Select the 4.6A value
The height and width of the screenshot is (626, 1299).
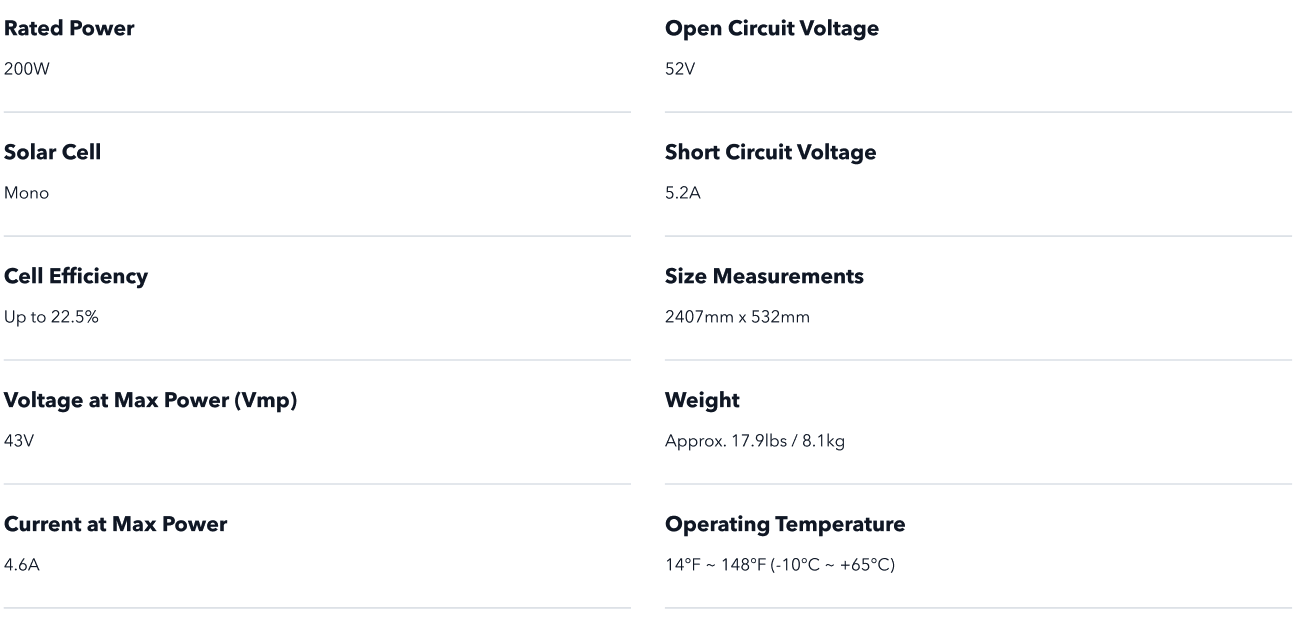(x=21, y=565)
